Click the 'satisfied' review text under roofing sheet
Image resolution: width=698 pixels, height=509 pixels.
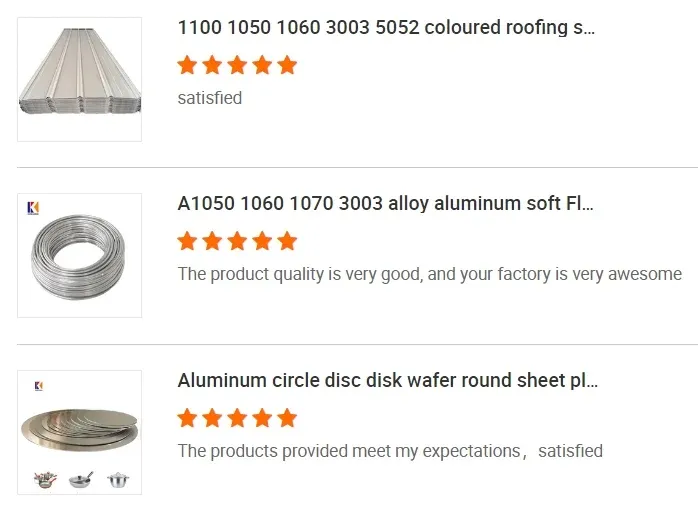(x=210, y=98)
